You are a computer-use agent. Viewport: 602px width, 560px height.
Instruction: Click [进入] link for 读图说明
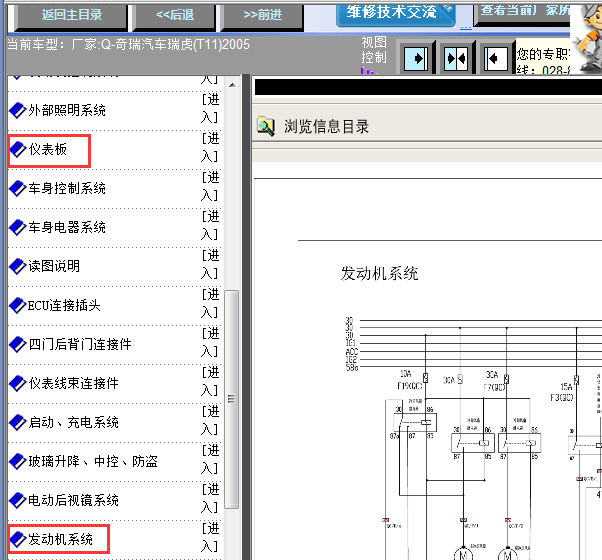(210, 264)
